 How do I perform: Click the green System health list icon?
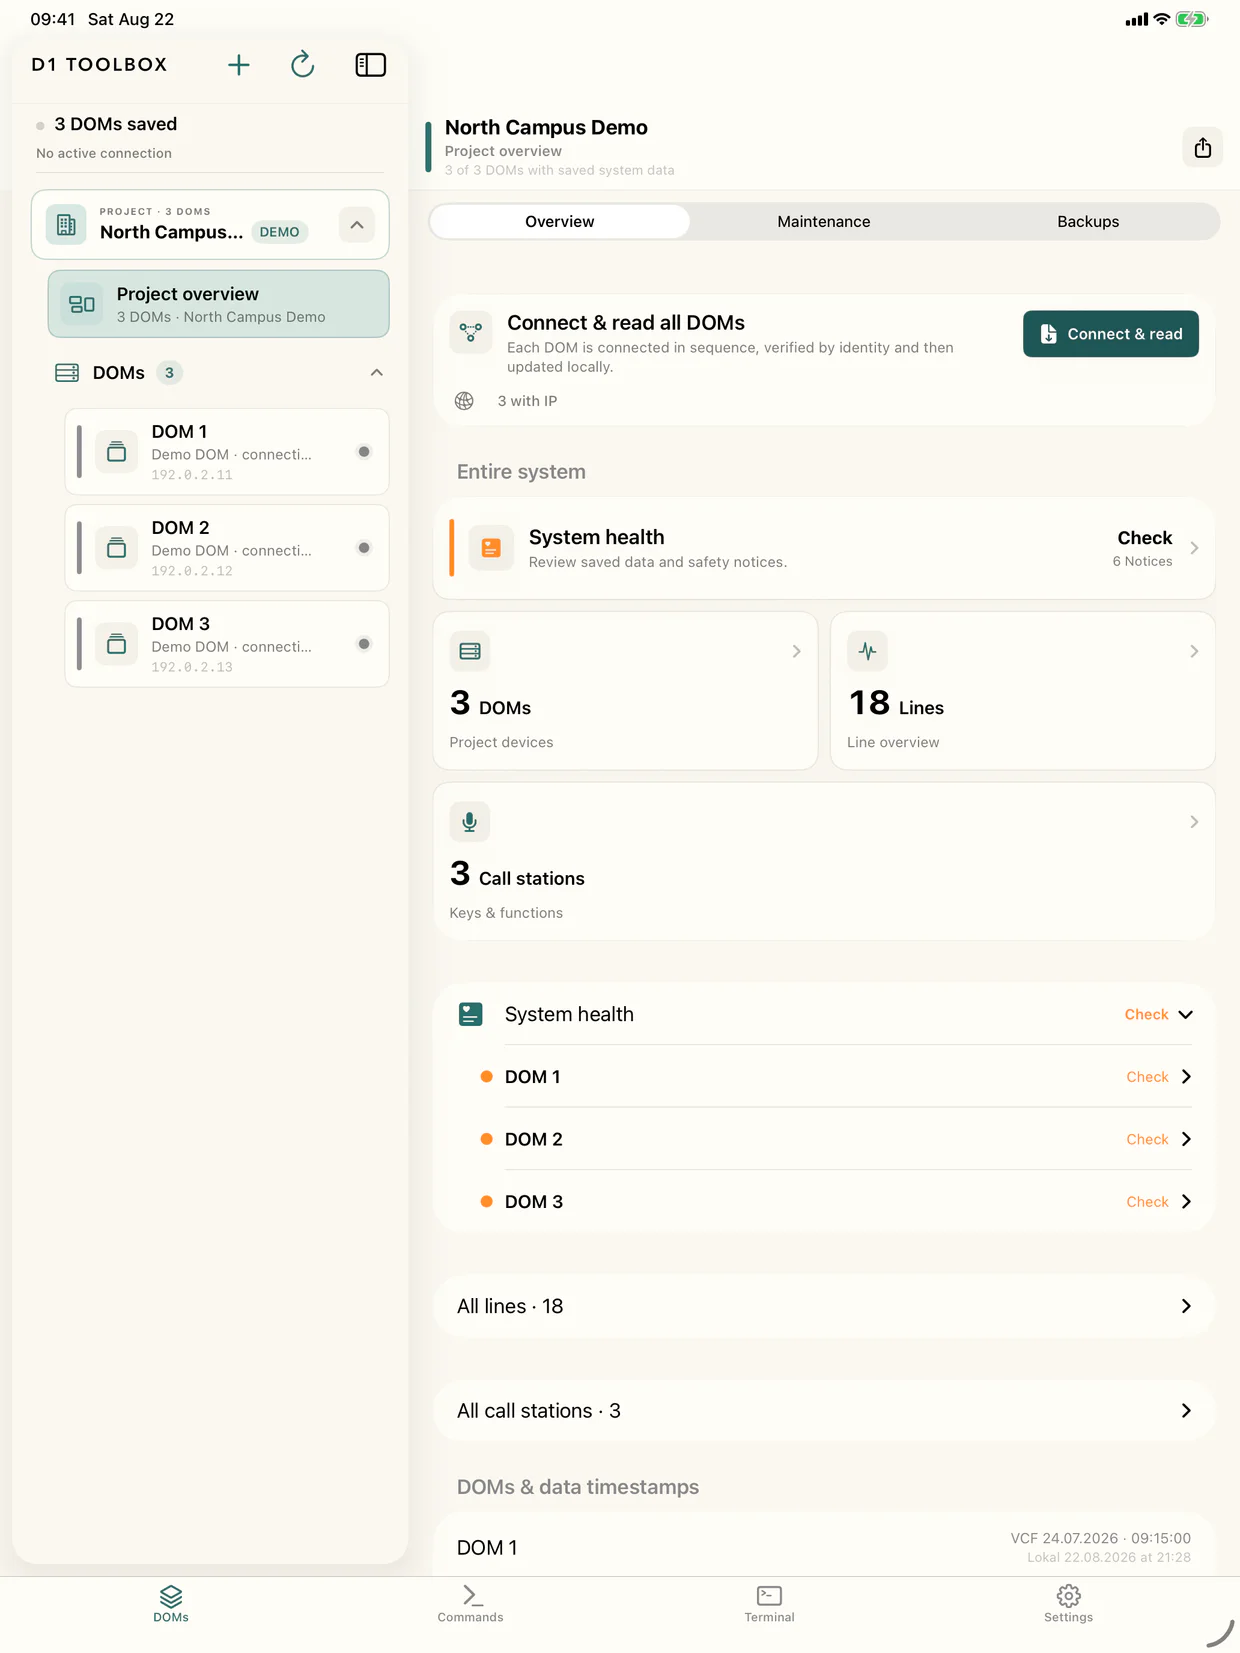[x=470, y=1014]
